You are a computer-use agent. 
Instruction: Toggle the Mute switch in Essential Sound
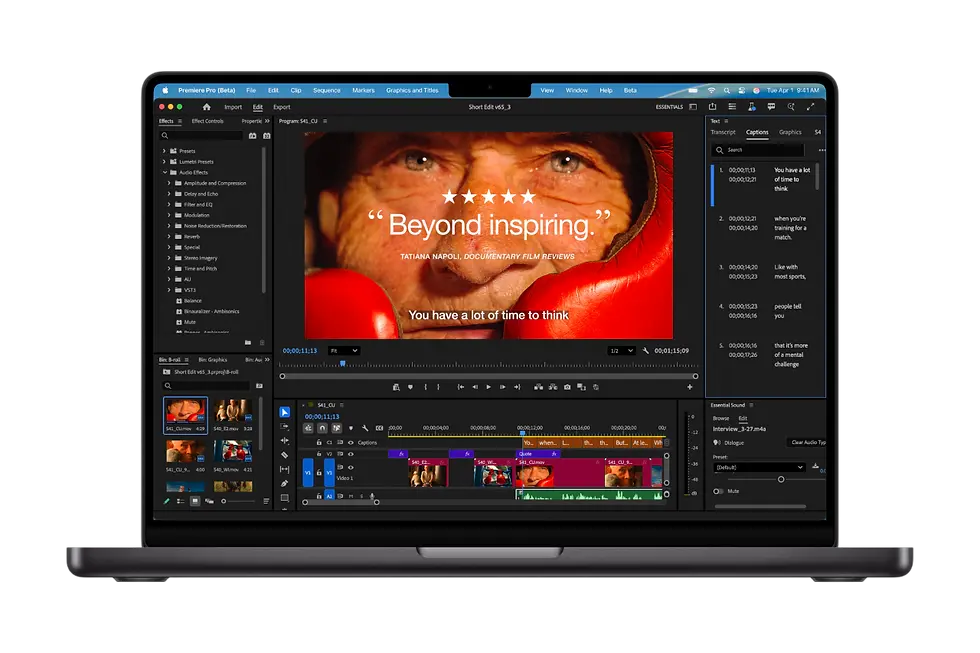[x=719, y=491]
